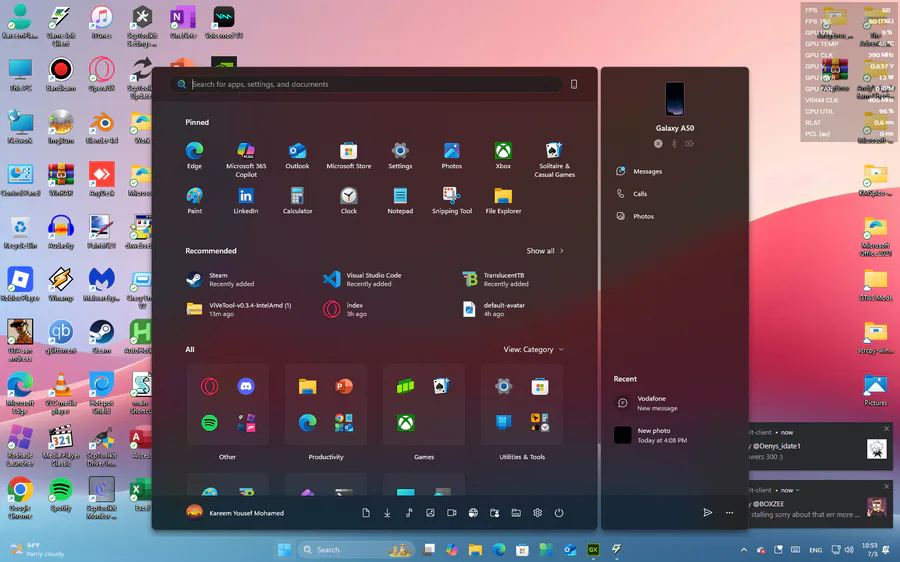The height and width of the screenshot is (562, 900).
Task: Open the pinned Outlook app
Action: point(297,156)
